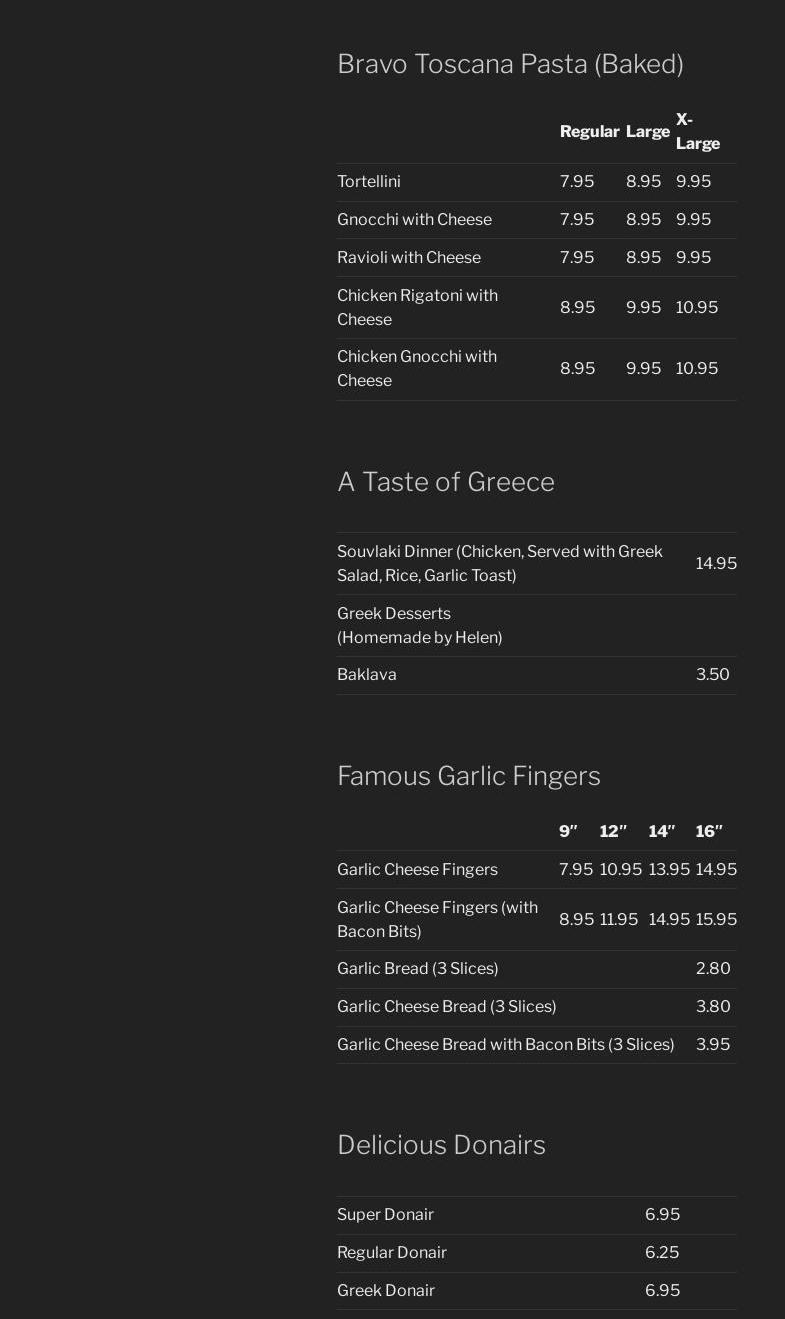Screen dimensions: 785x1319
Task: Click the Super Donair item
Action: pos(385,1215)
